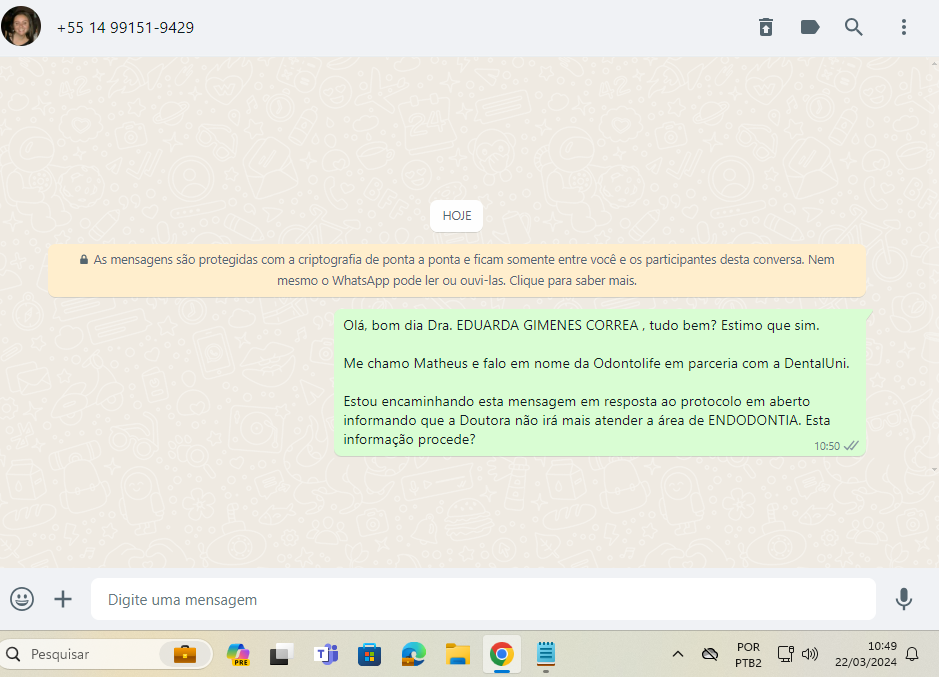This screenshot has height=677, width=939.
Task: Click the chat scrollbar up arrow
Action: 935,62
